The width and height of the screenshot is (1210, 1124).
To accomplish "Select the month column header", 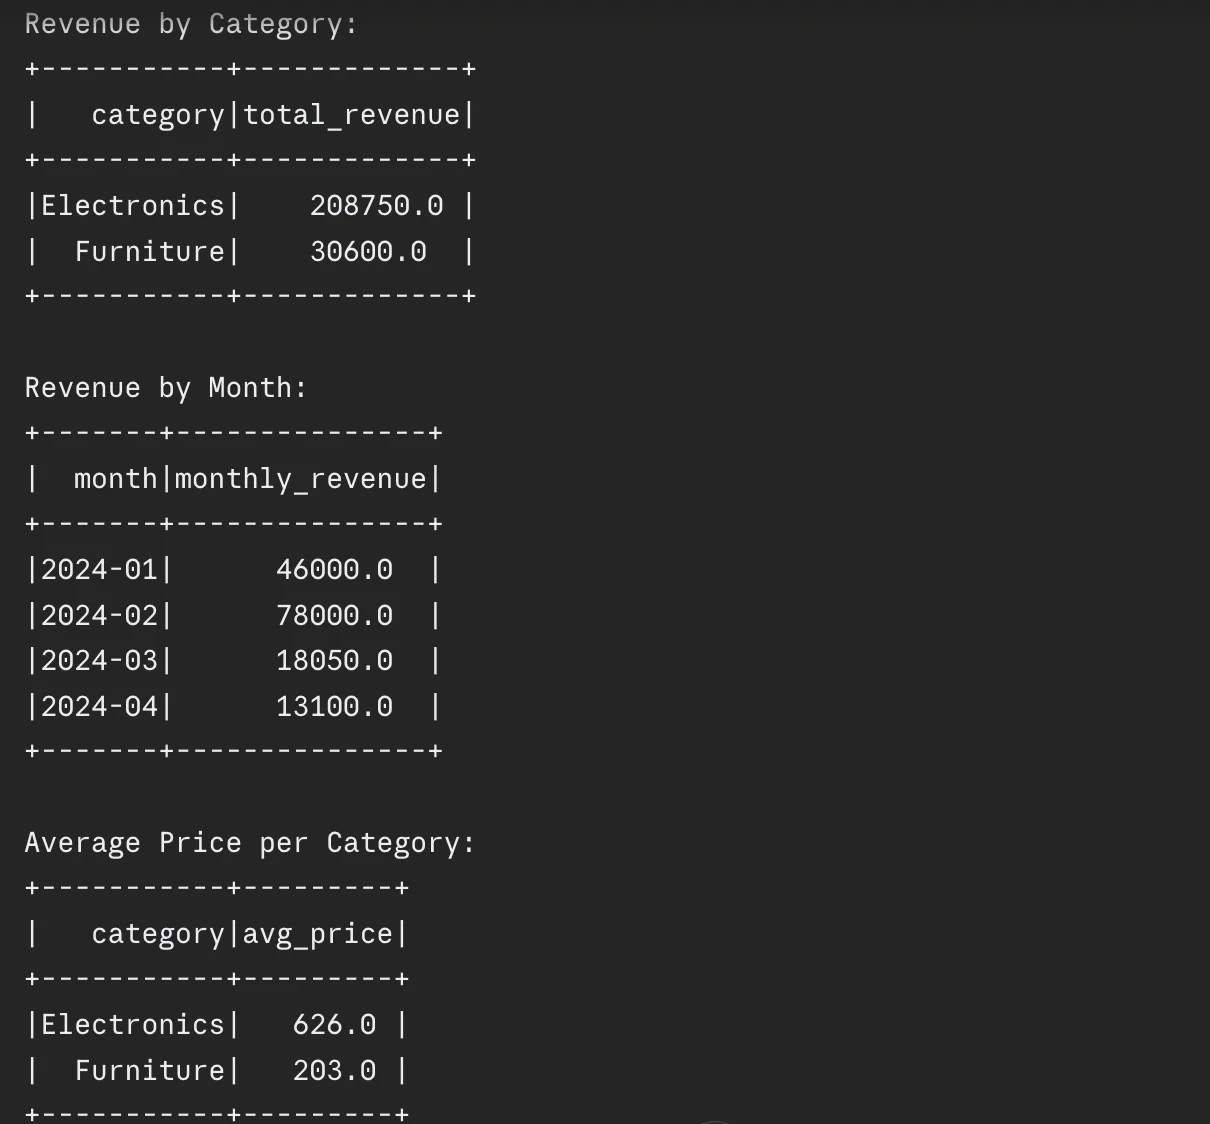I will 115,479.
